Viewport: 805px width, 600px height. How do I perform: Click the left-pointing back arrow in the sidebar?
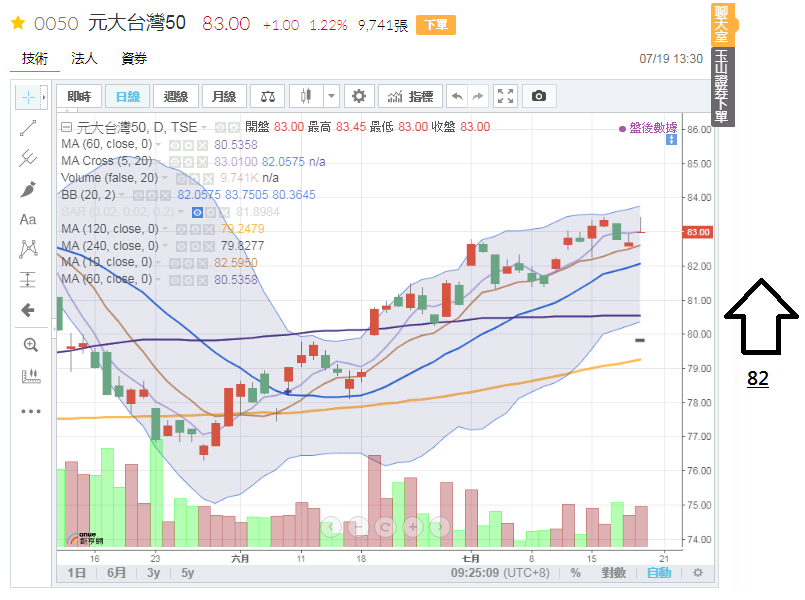[x=28, y=310]
